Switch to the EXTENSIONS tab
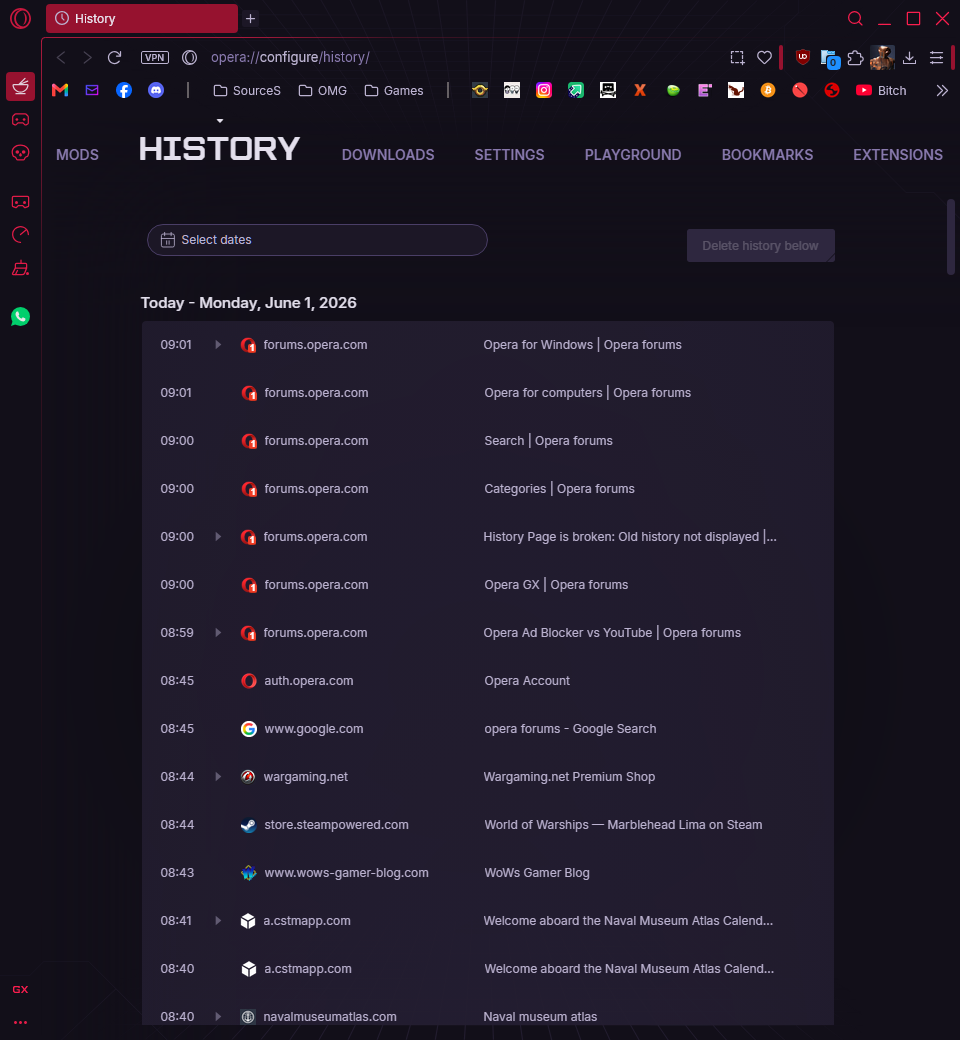Image resolution: width=960 pixels, height=1040 pixels. (x=898, y=155)
